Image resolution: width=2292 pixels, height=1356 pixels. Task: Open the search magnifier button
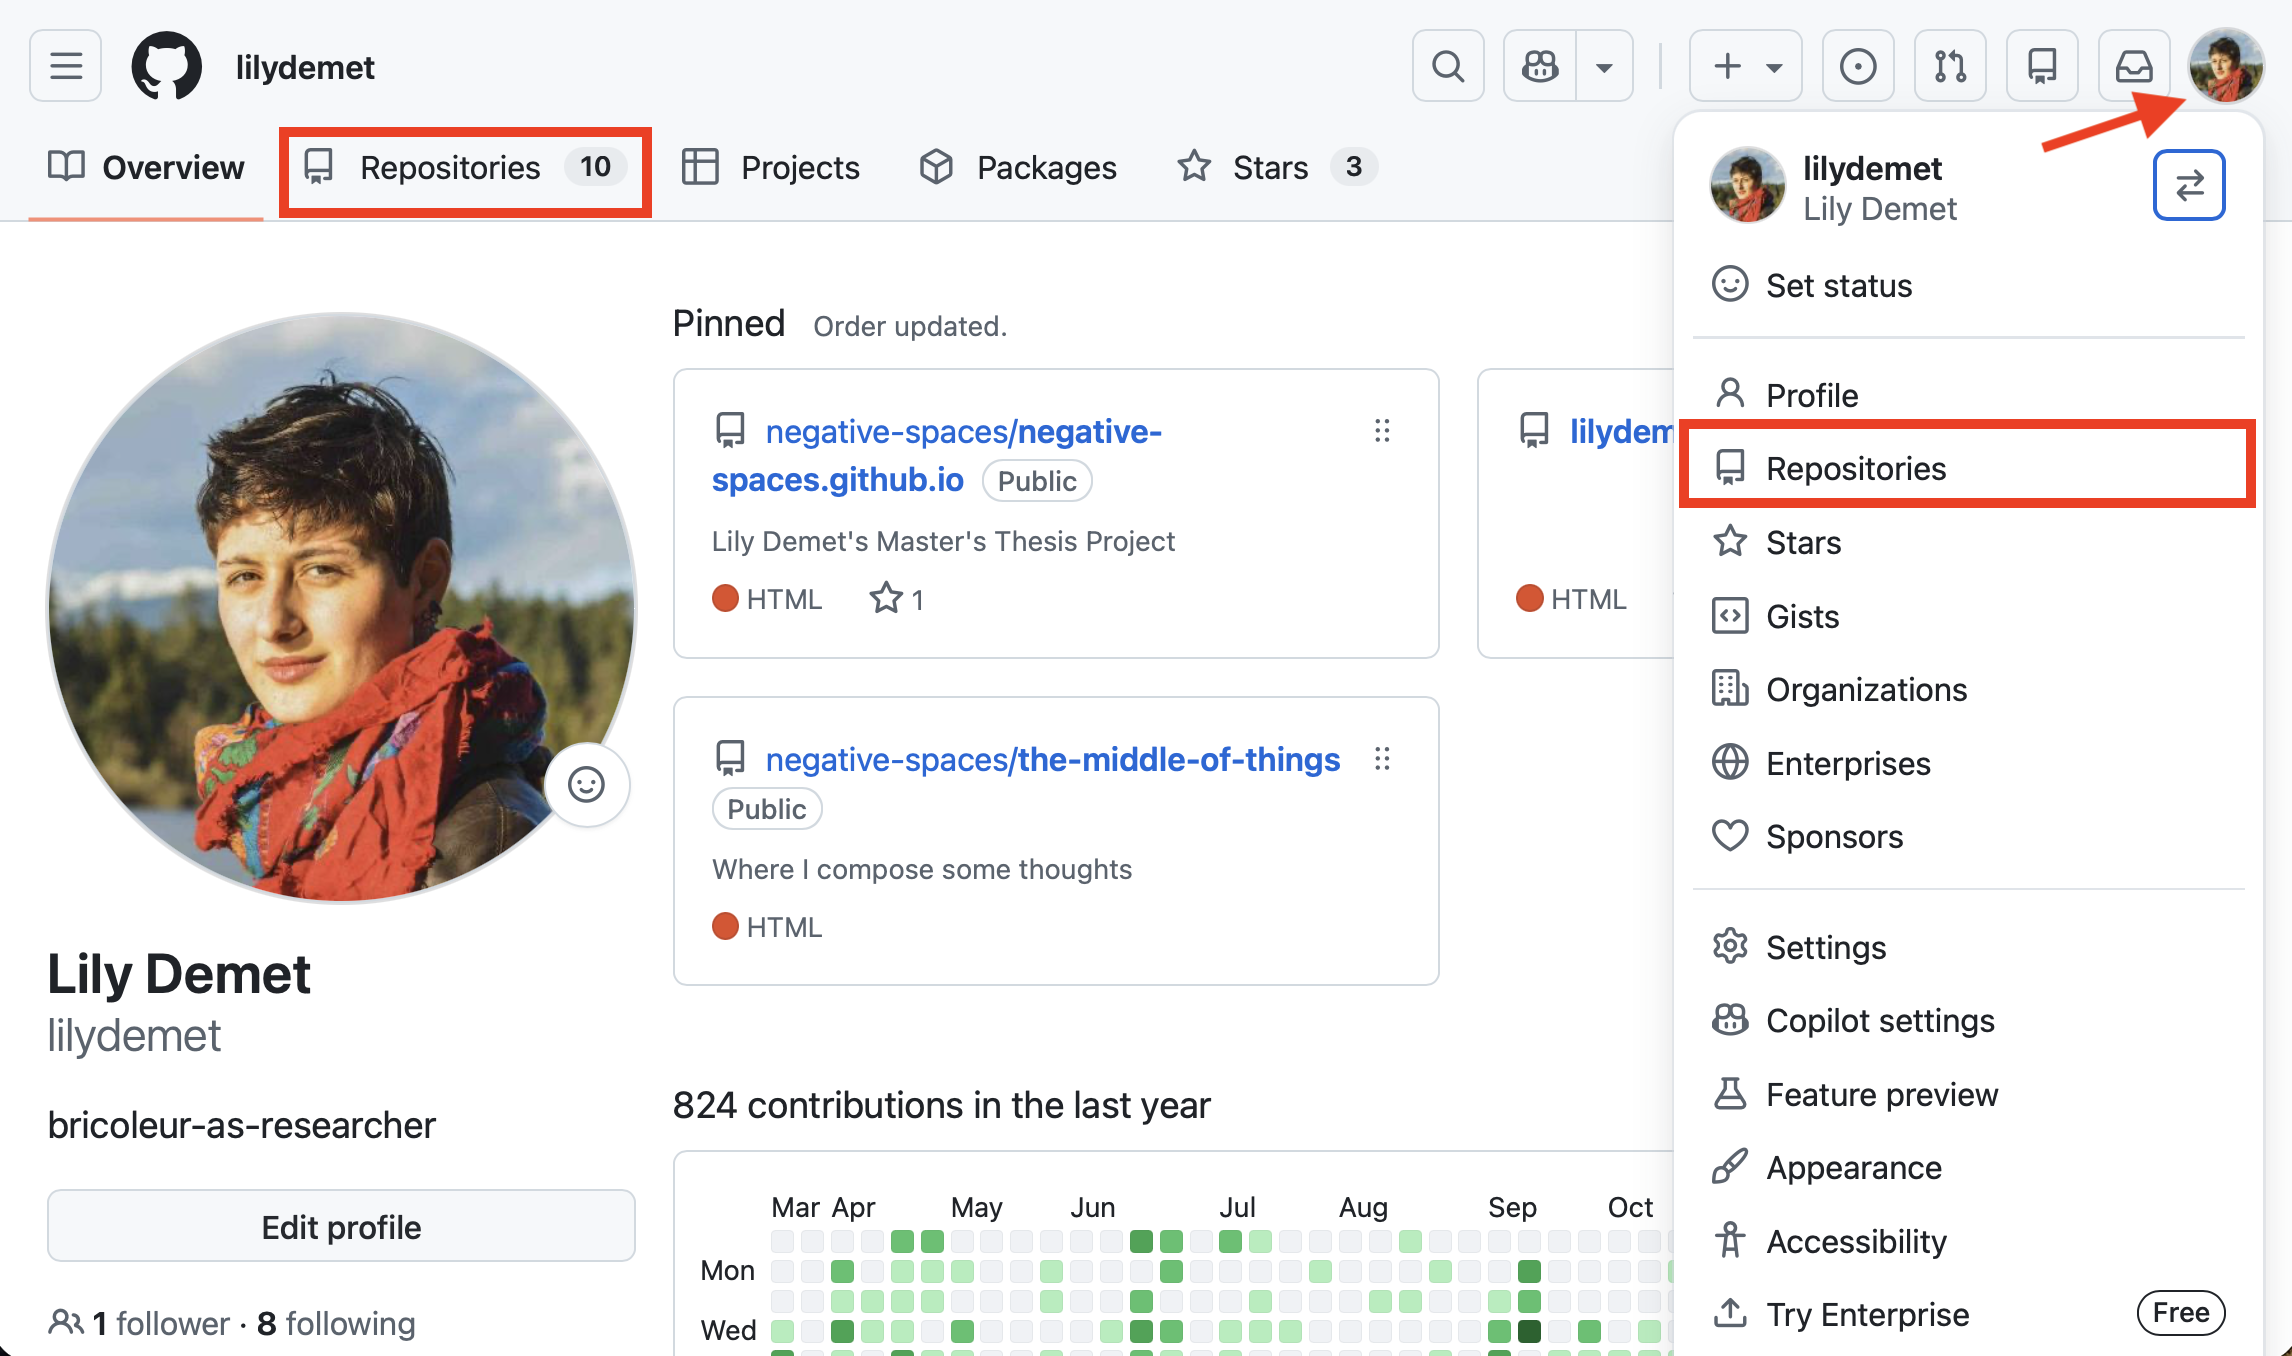pos(1447,67)
